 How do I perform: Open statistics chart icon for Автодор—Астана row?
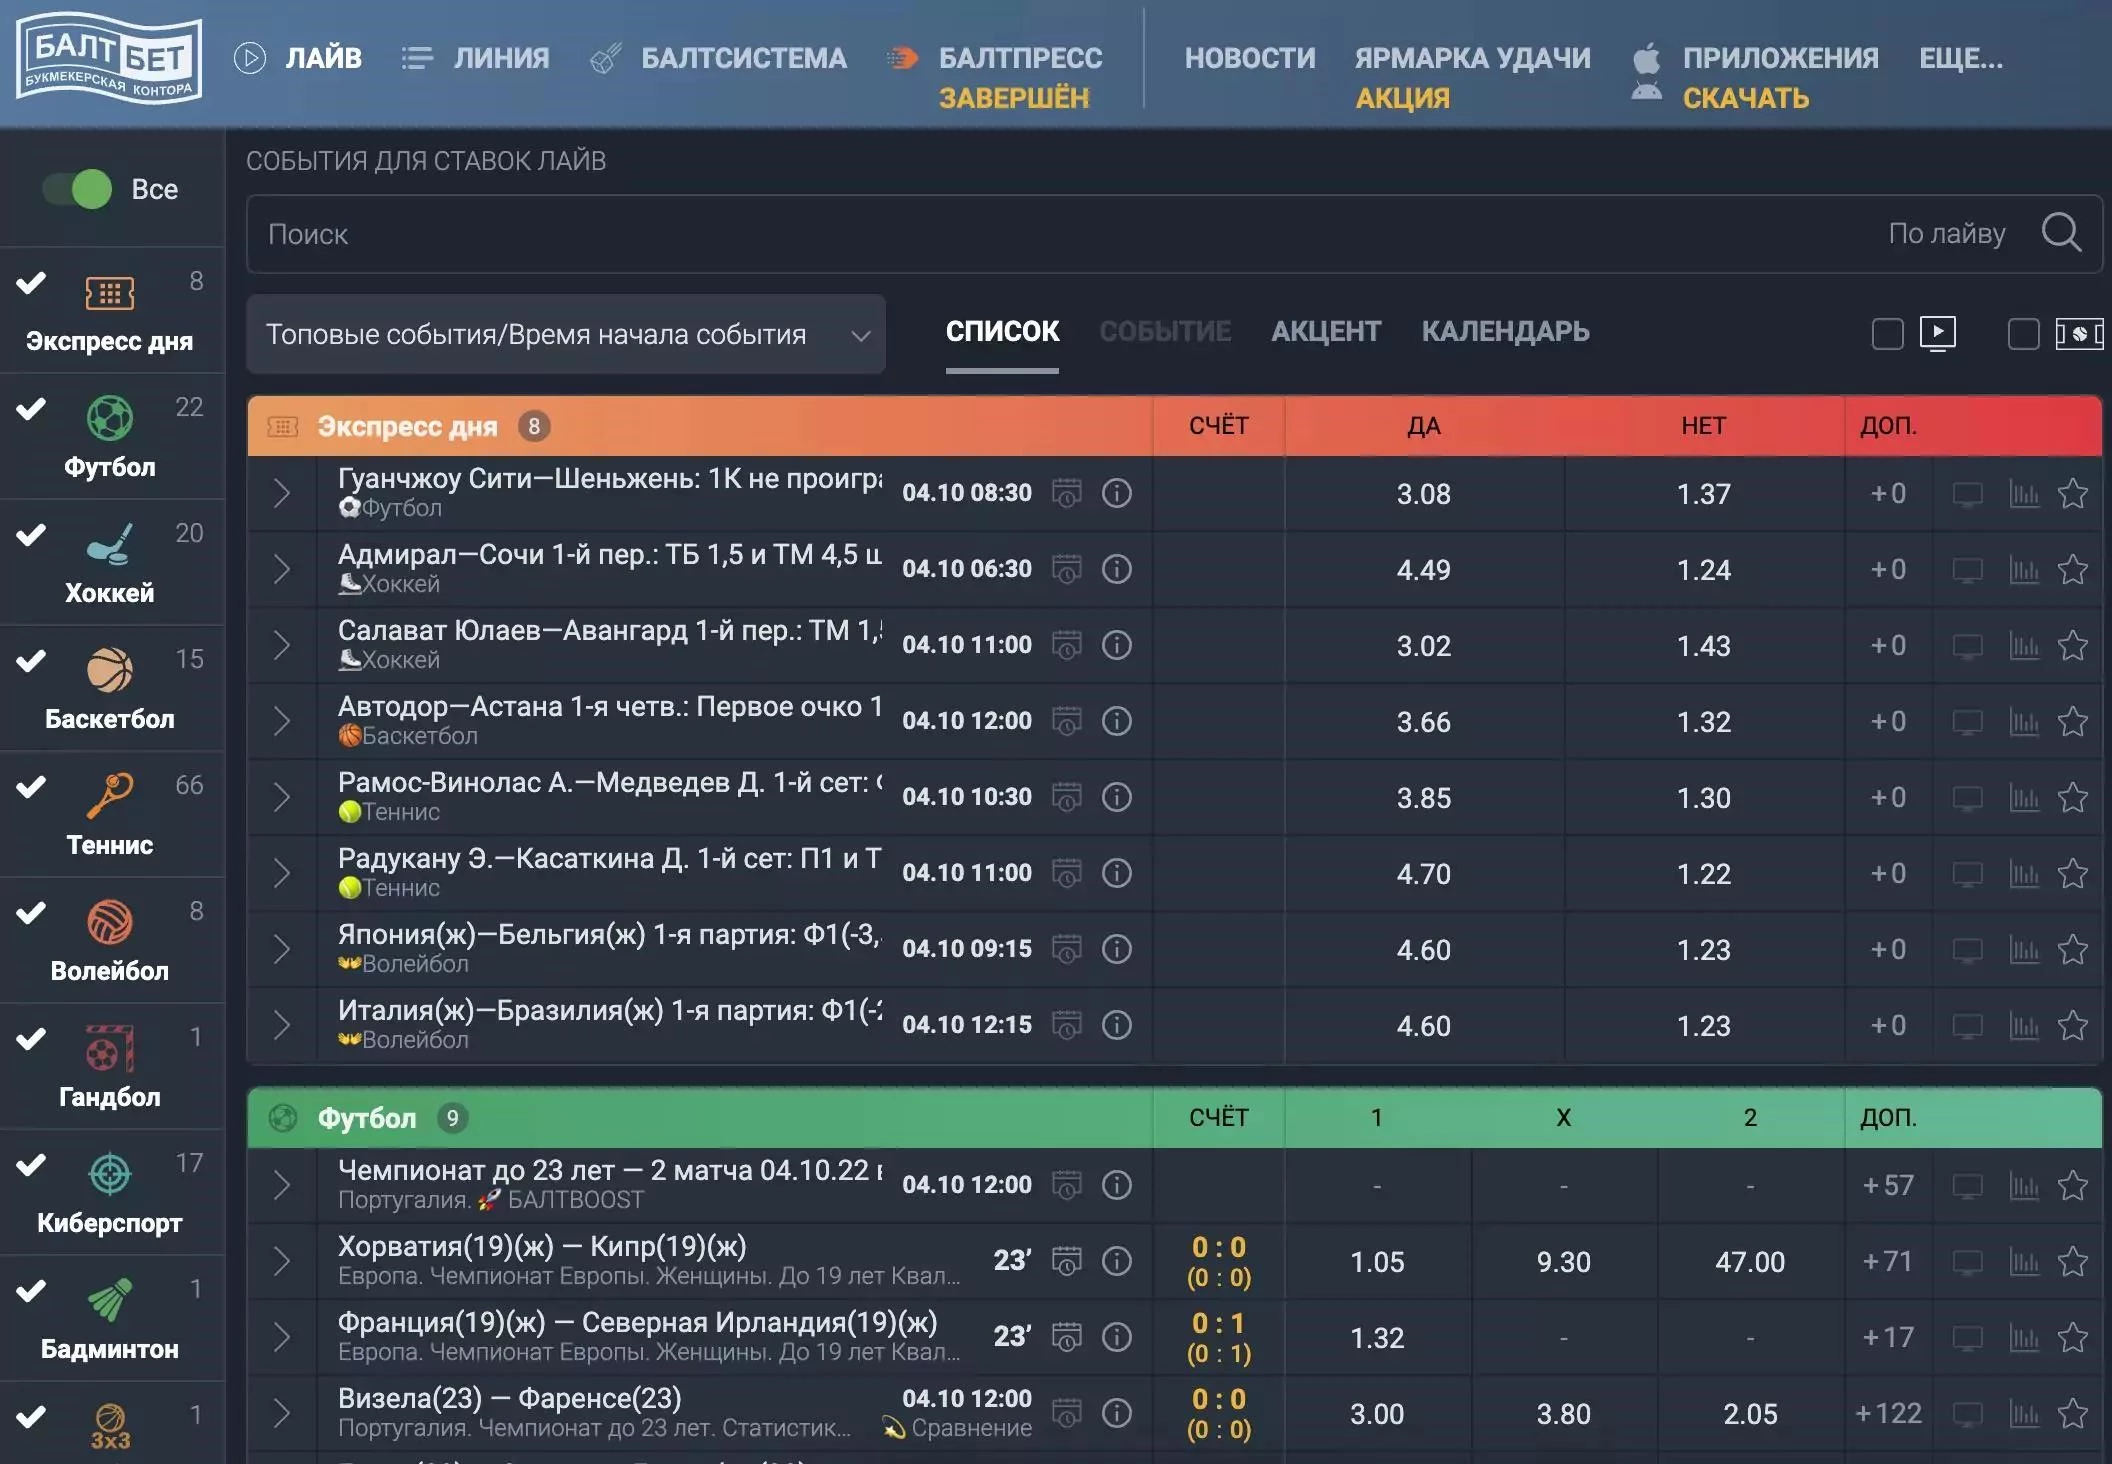tap(2024, 721)
